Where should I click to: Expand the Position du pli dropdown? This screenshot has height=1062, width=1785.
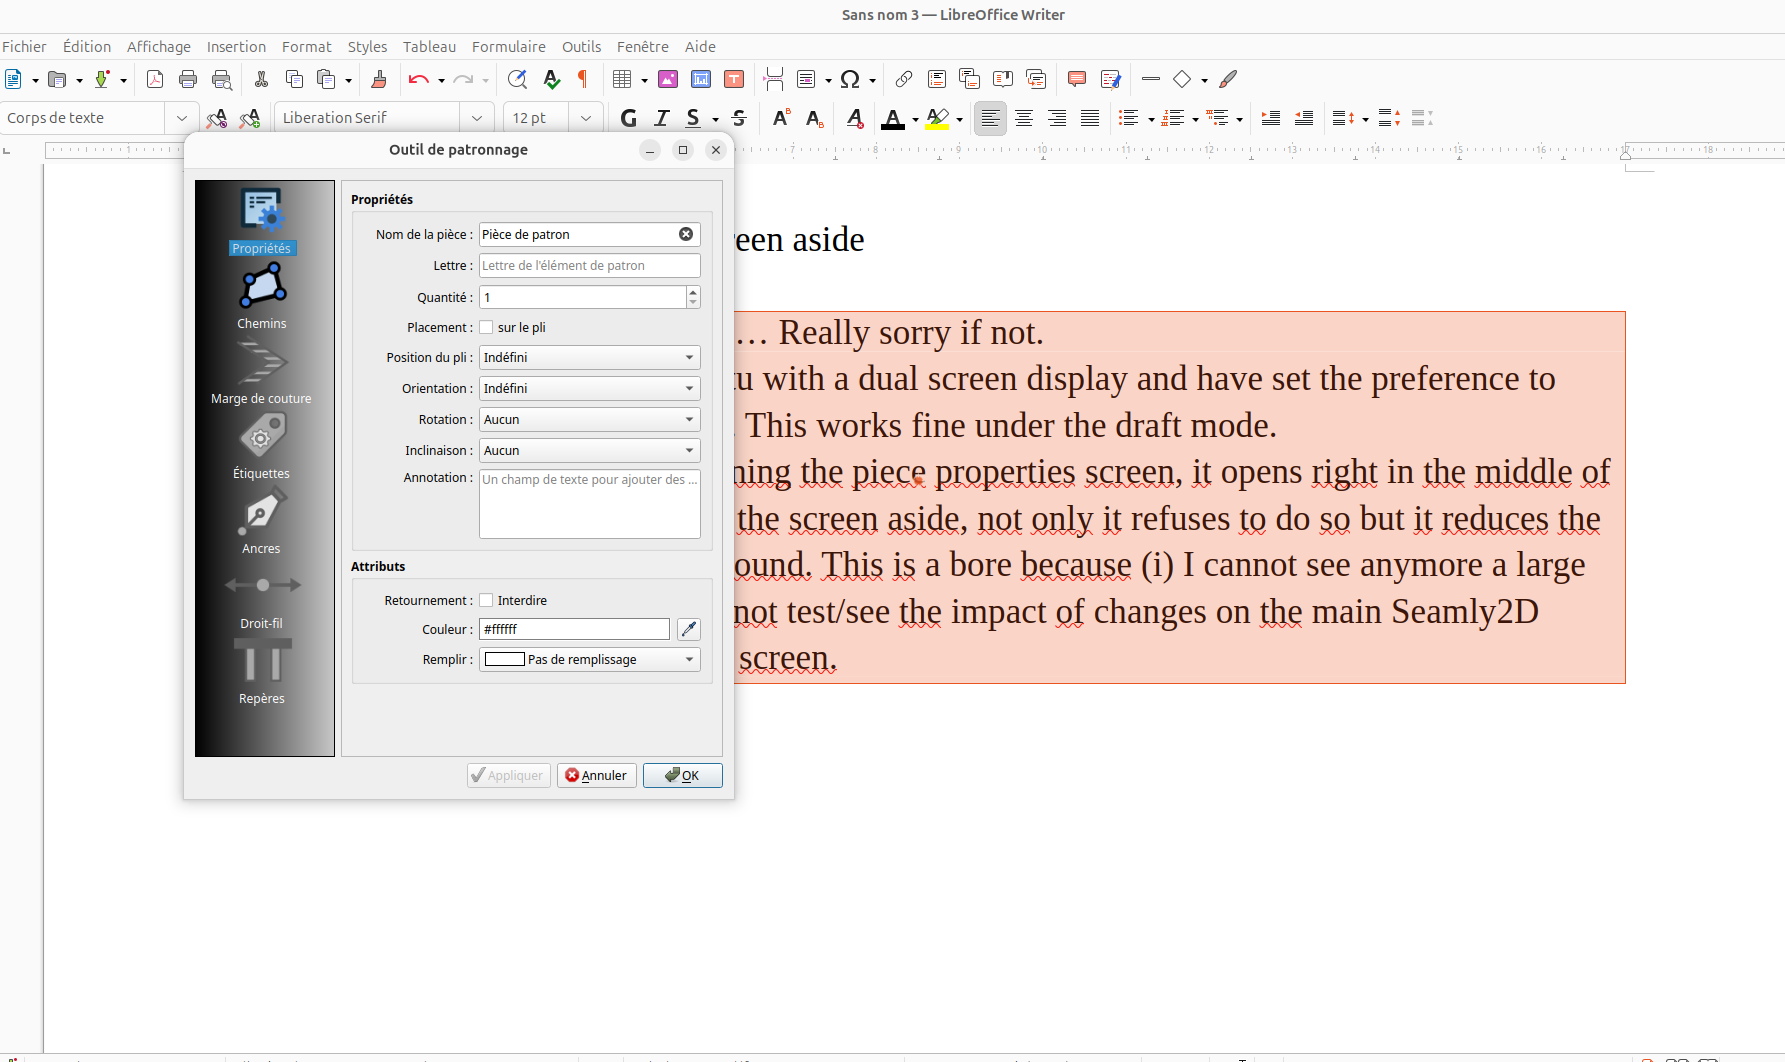click(589, 357)
